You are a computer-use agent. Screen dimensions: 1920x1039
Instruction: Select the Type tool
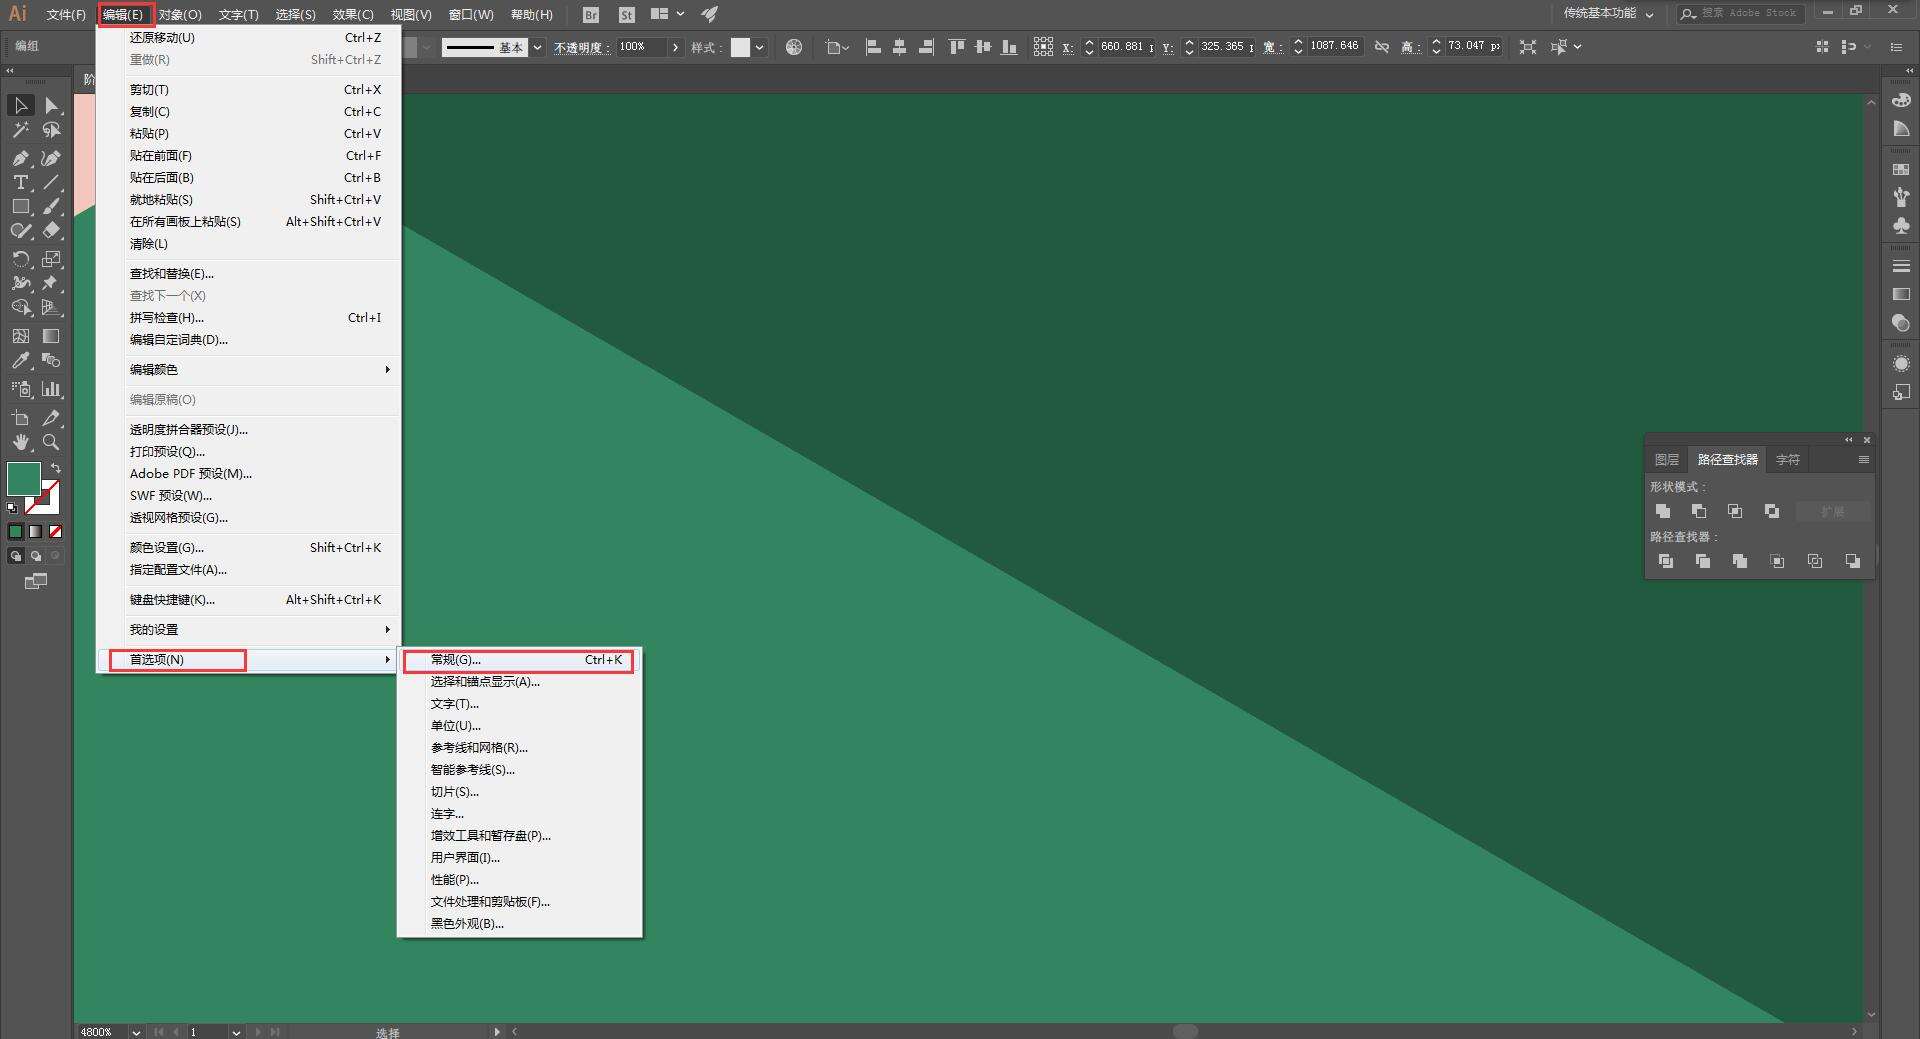pyautogui.click(x=20, y=182)
